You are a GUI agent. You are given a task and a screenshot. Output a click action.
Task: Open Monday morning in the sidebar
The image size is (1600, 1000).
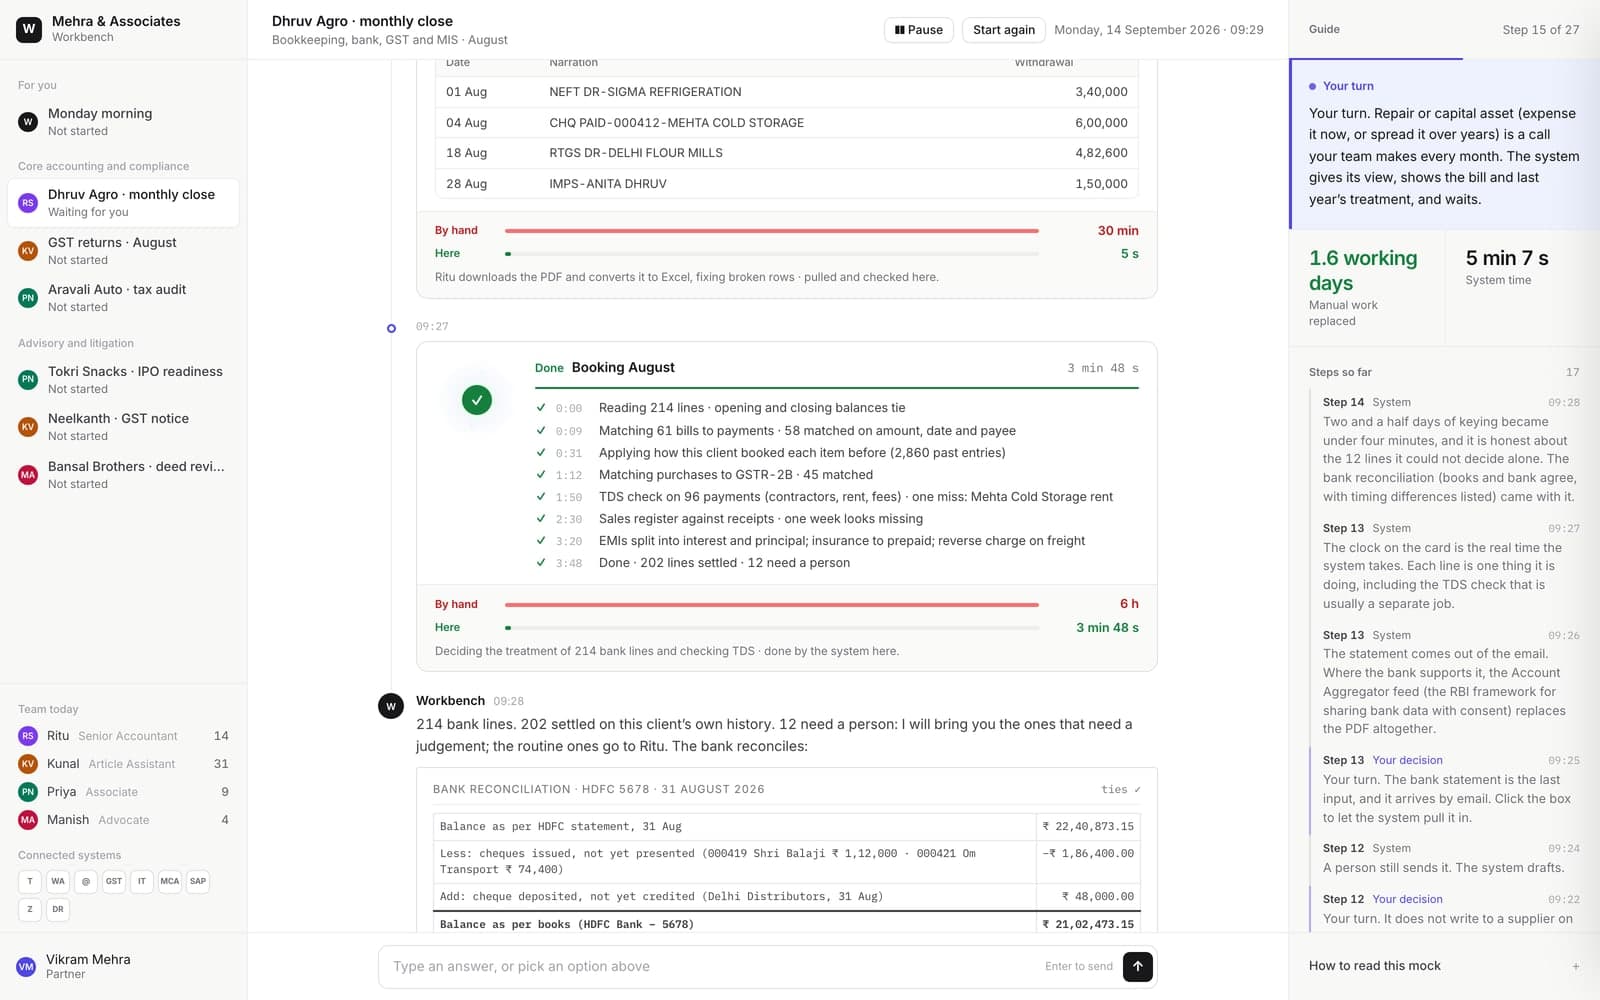click(123, 122)
